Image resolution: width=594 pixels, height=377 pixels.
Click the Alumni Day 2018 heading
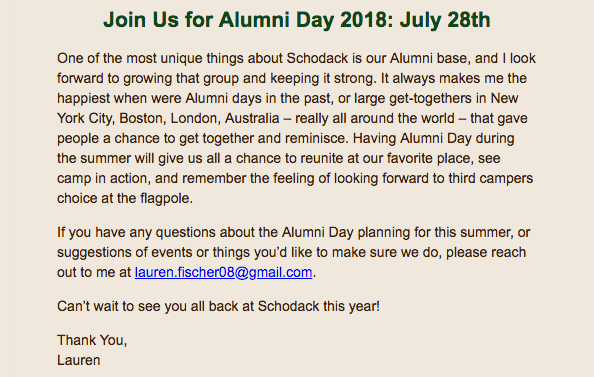tap(297, 20)
